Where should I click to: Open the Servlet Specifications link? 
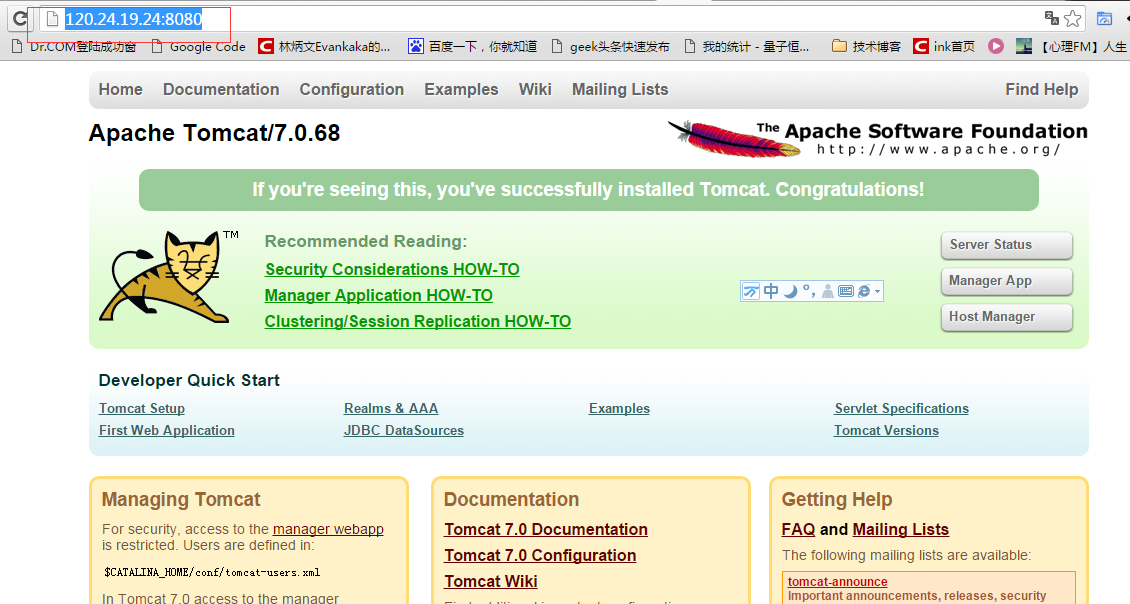(x=902, y=409)
